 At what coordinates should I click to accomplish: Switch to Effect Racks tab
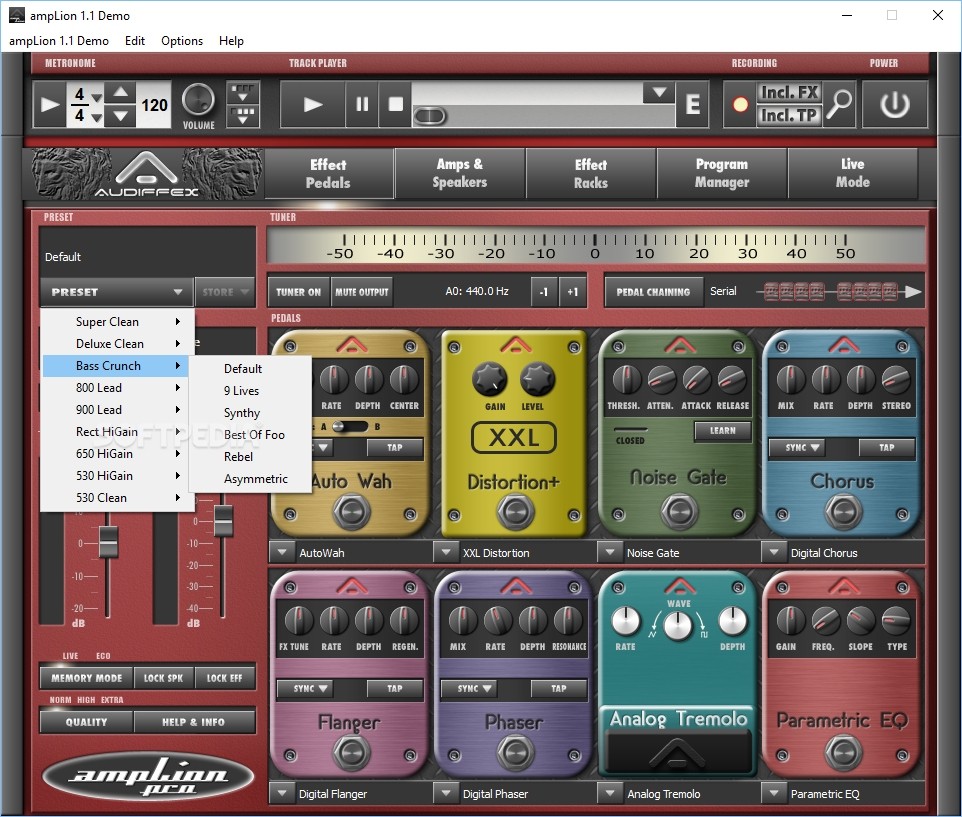coord(591,174)
